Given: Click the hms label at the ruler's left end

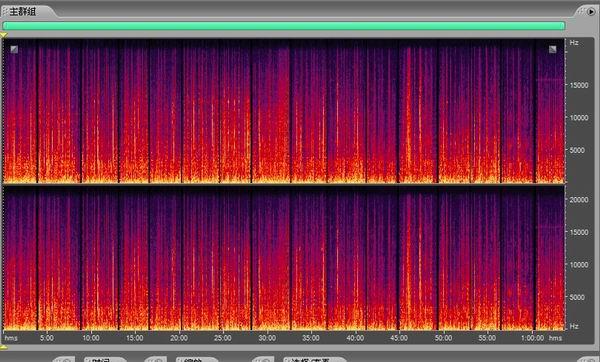Looking at the screenshot, I should pyautogui.click(x=11, y=338).
